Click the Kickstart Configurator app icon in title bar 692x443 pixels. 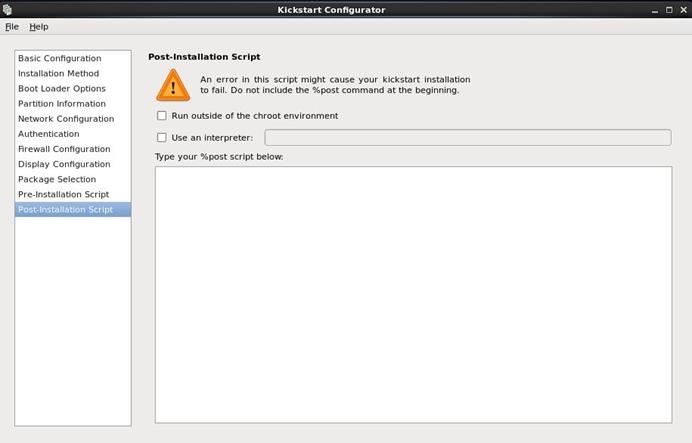click(x=7, y=9)
